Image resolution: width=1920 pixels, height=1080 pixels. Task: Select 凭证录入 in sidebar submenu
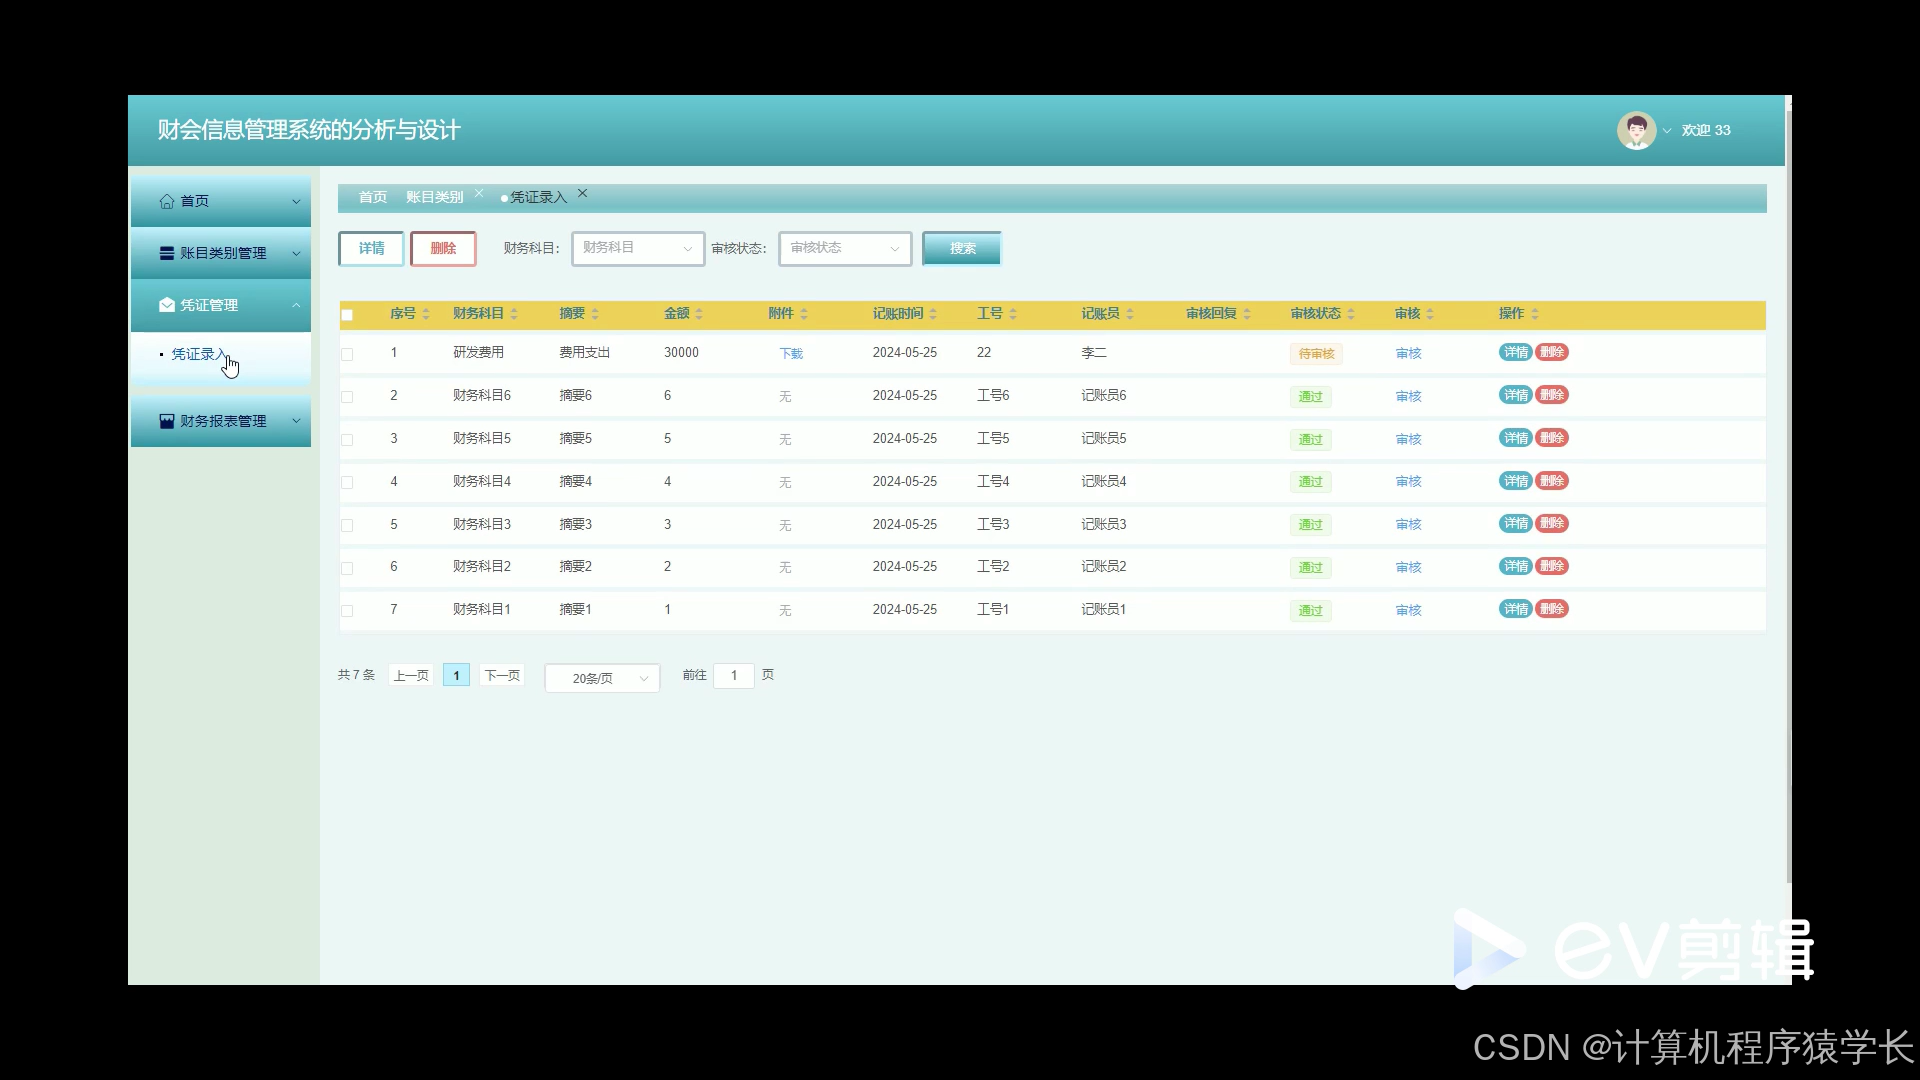point(198,354)
